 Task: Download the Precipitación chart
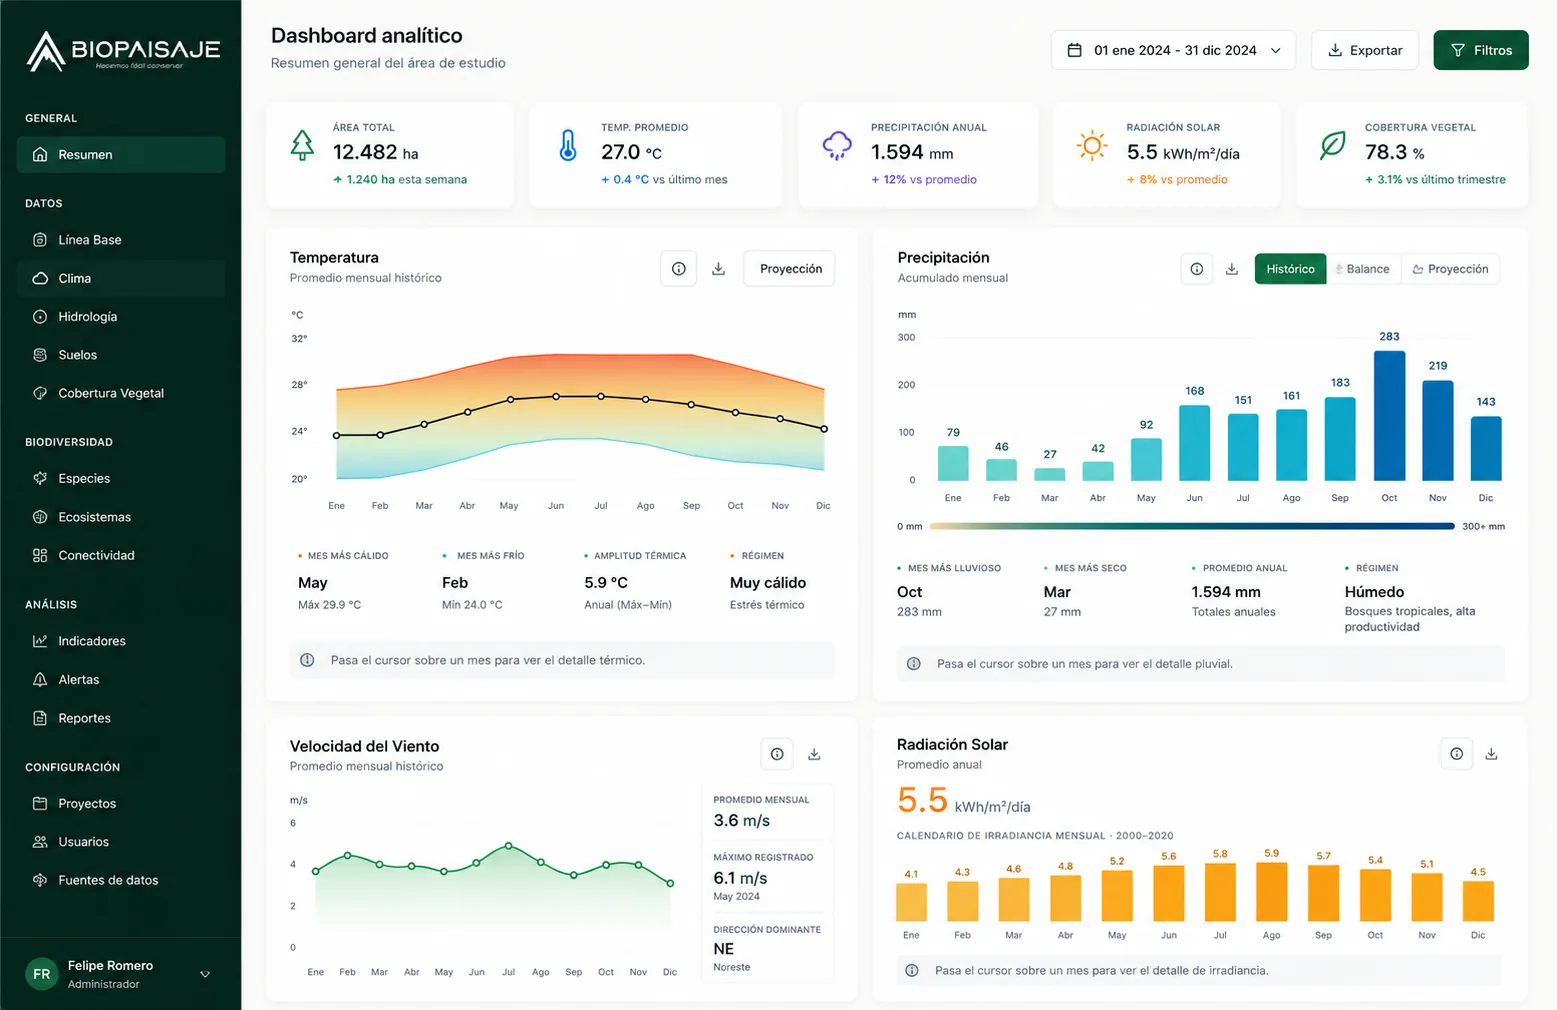(1232, 269)
